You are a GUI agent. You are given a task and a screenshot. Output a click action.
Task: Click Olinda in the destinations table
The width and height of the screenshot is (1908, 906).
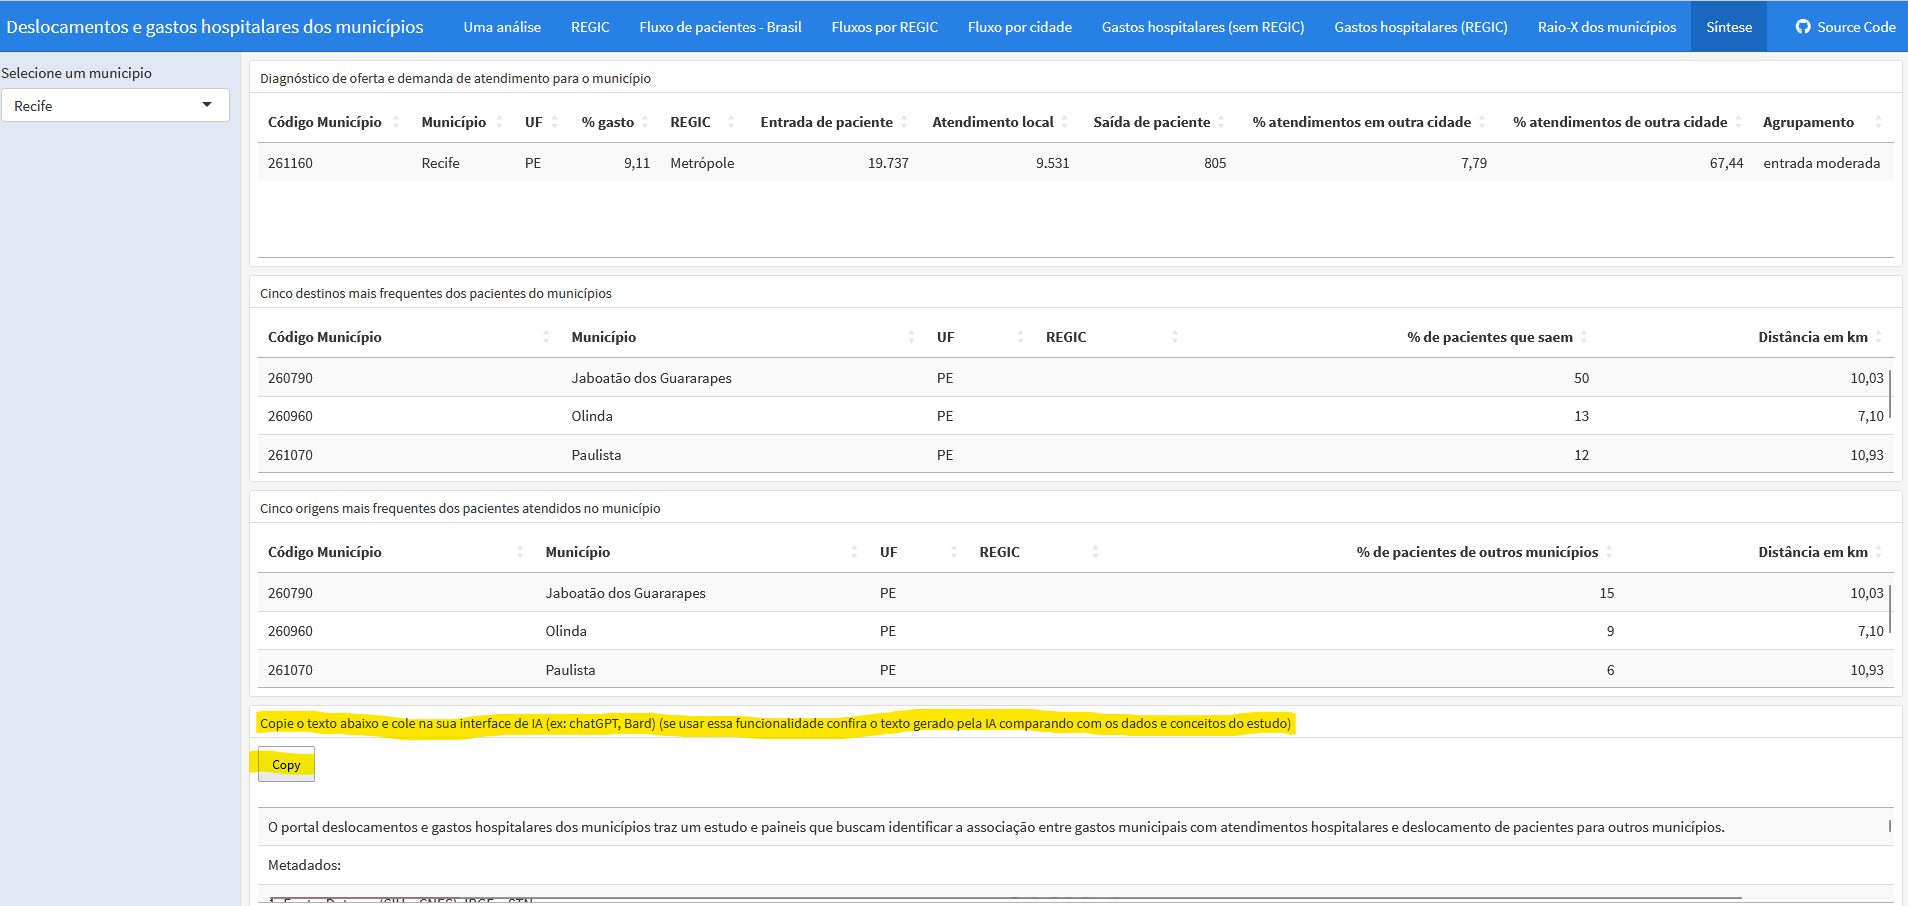pyautogui.click(x=592, y=416)
